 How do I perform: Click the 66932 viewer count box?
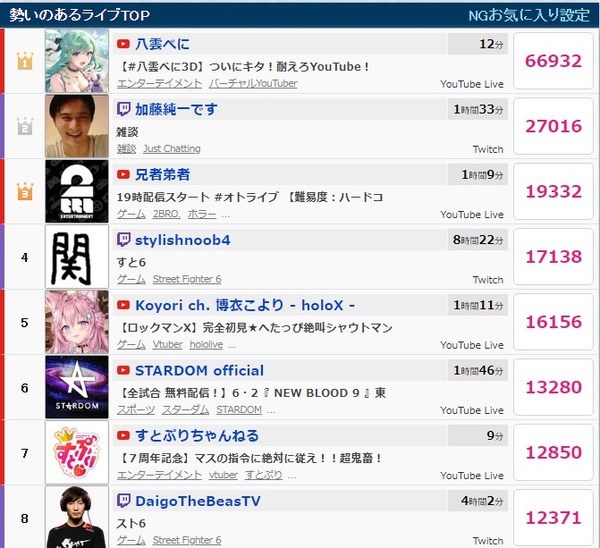(x=553, y=61)
